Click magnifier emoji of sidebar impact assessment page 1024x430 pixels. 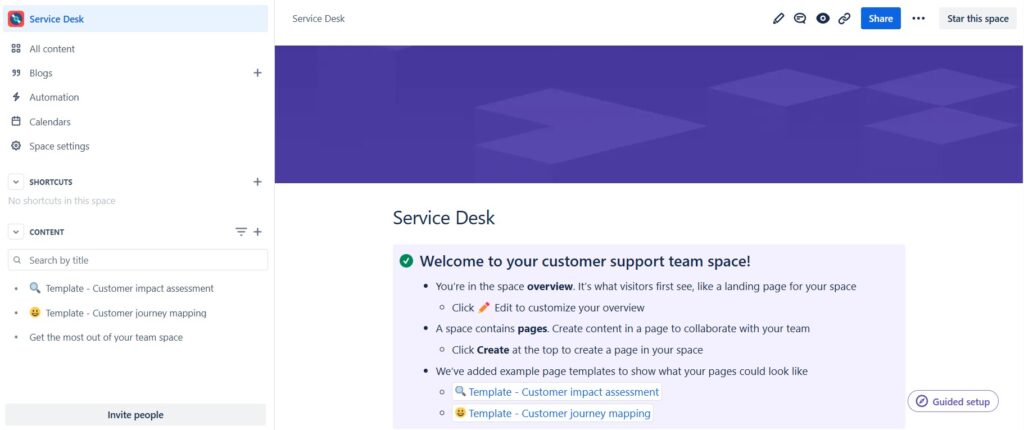point(35,288)
